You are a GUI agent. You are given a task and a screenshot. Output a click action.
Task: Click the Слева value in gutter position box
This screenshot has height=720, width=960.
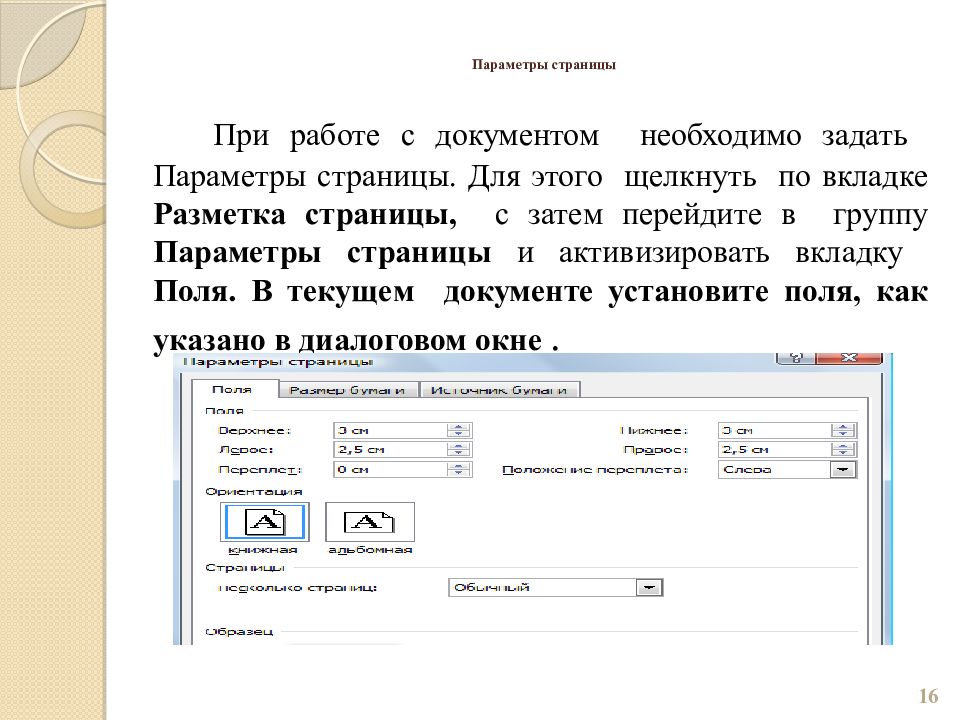[x=748, y=470]
